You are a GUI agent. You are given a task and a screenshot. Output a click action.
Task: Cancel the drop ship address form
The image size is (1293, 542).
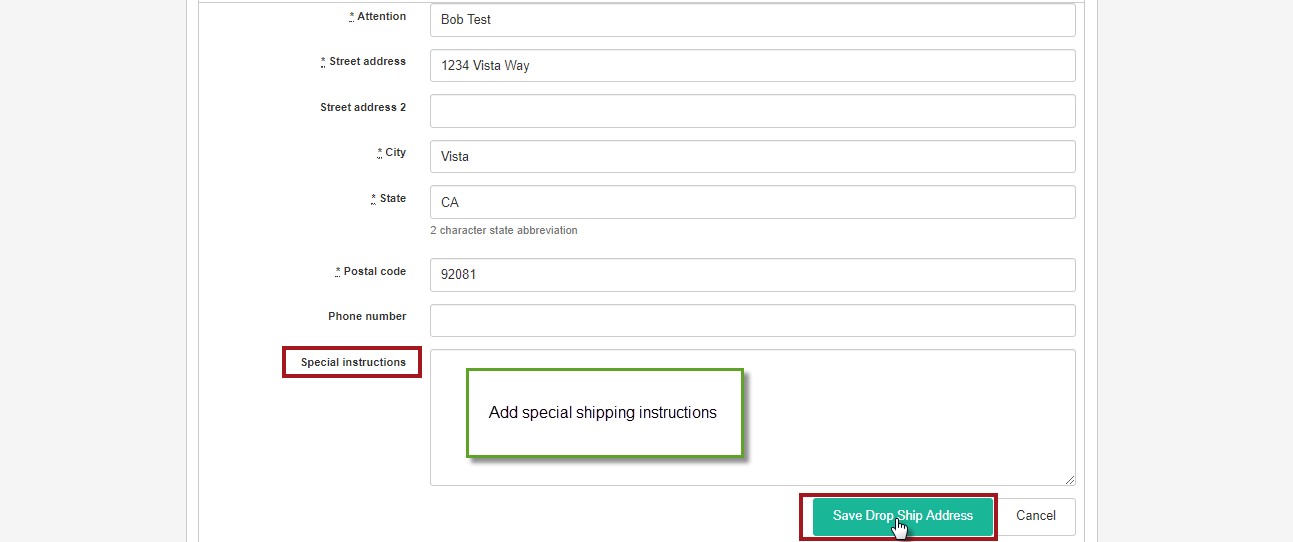tap(1035, 516)
